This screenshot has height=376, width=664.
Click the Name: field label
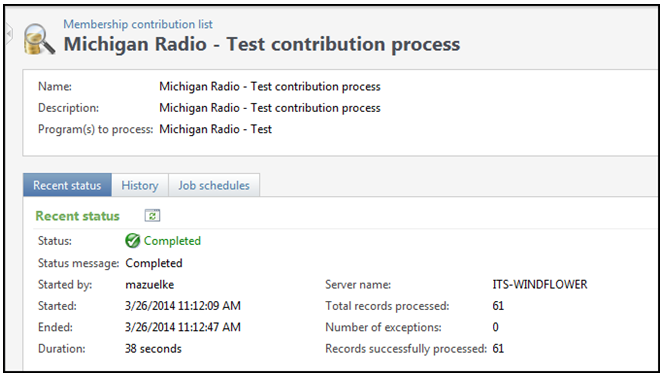pos(55,86)
